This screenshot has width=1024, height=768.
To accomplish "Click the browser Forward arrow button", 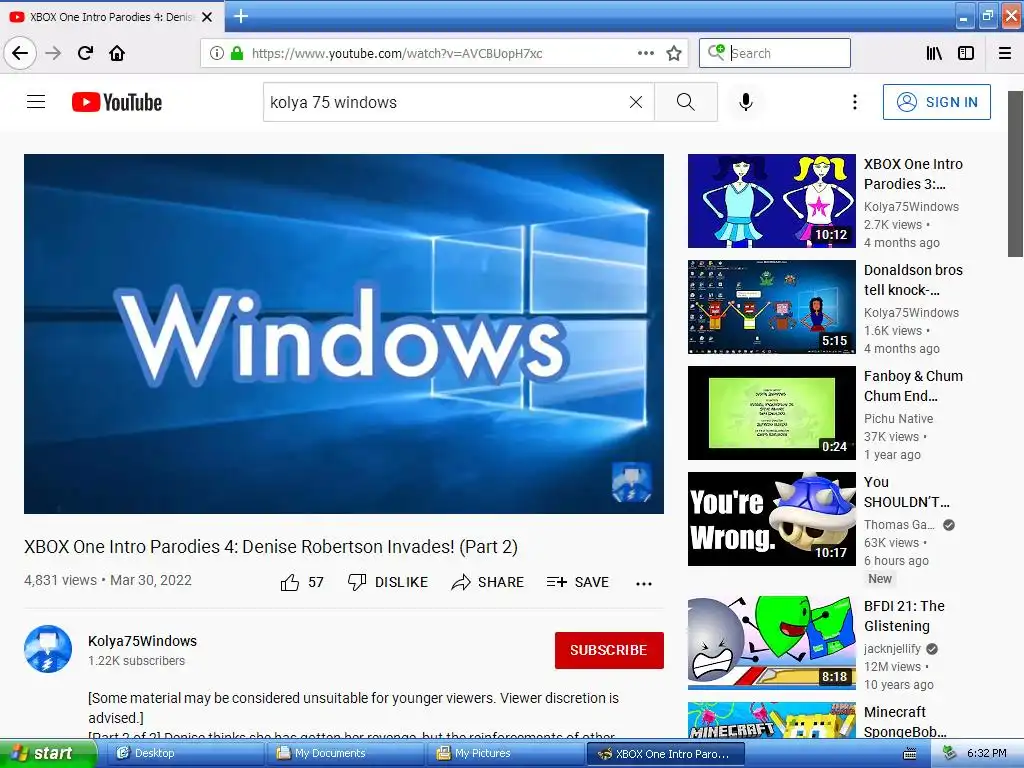I will [53, 53].
